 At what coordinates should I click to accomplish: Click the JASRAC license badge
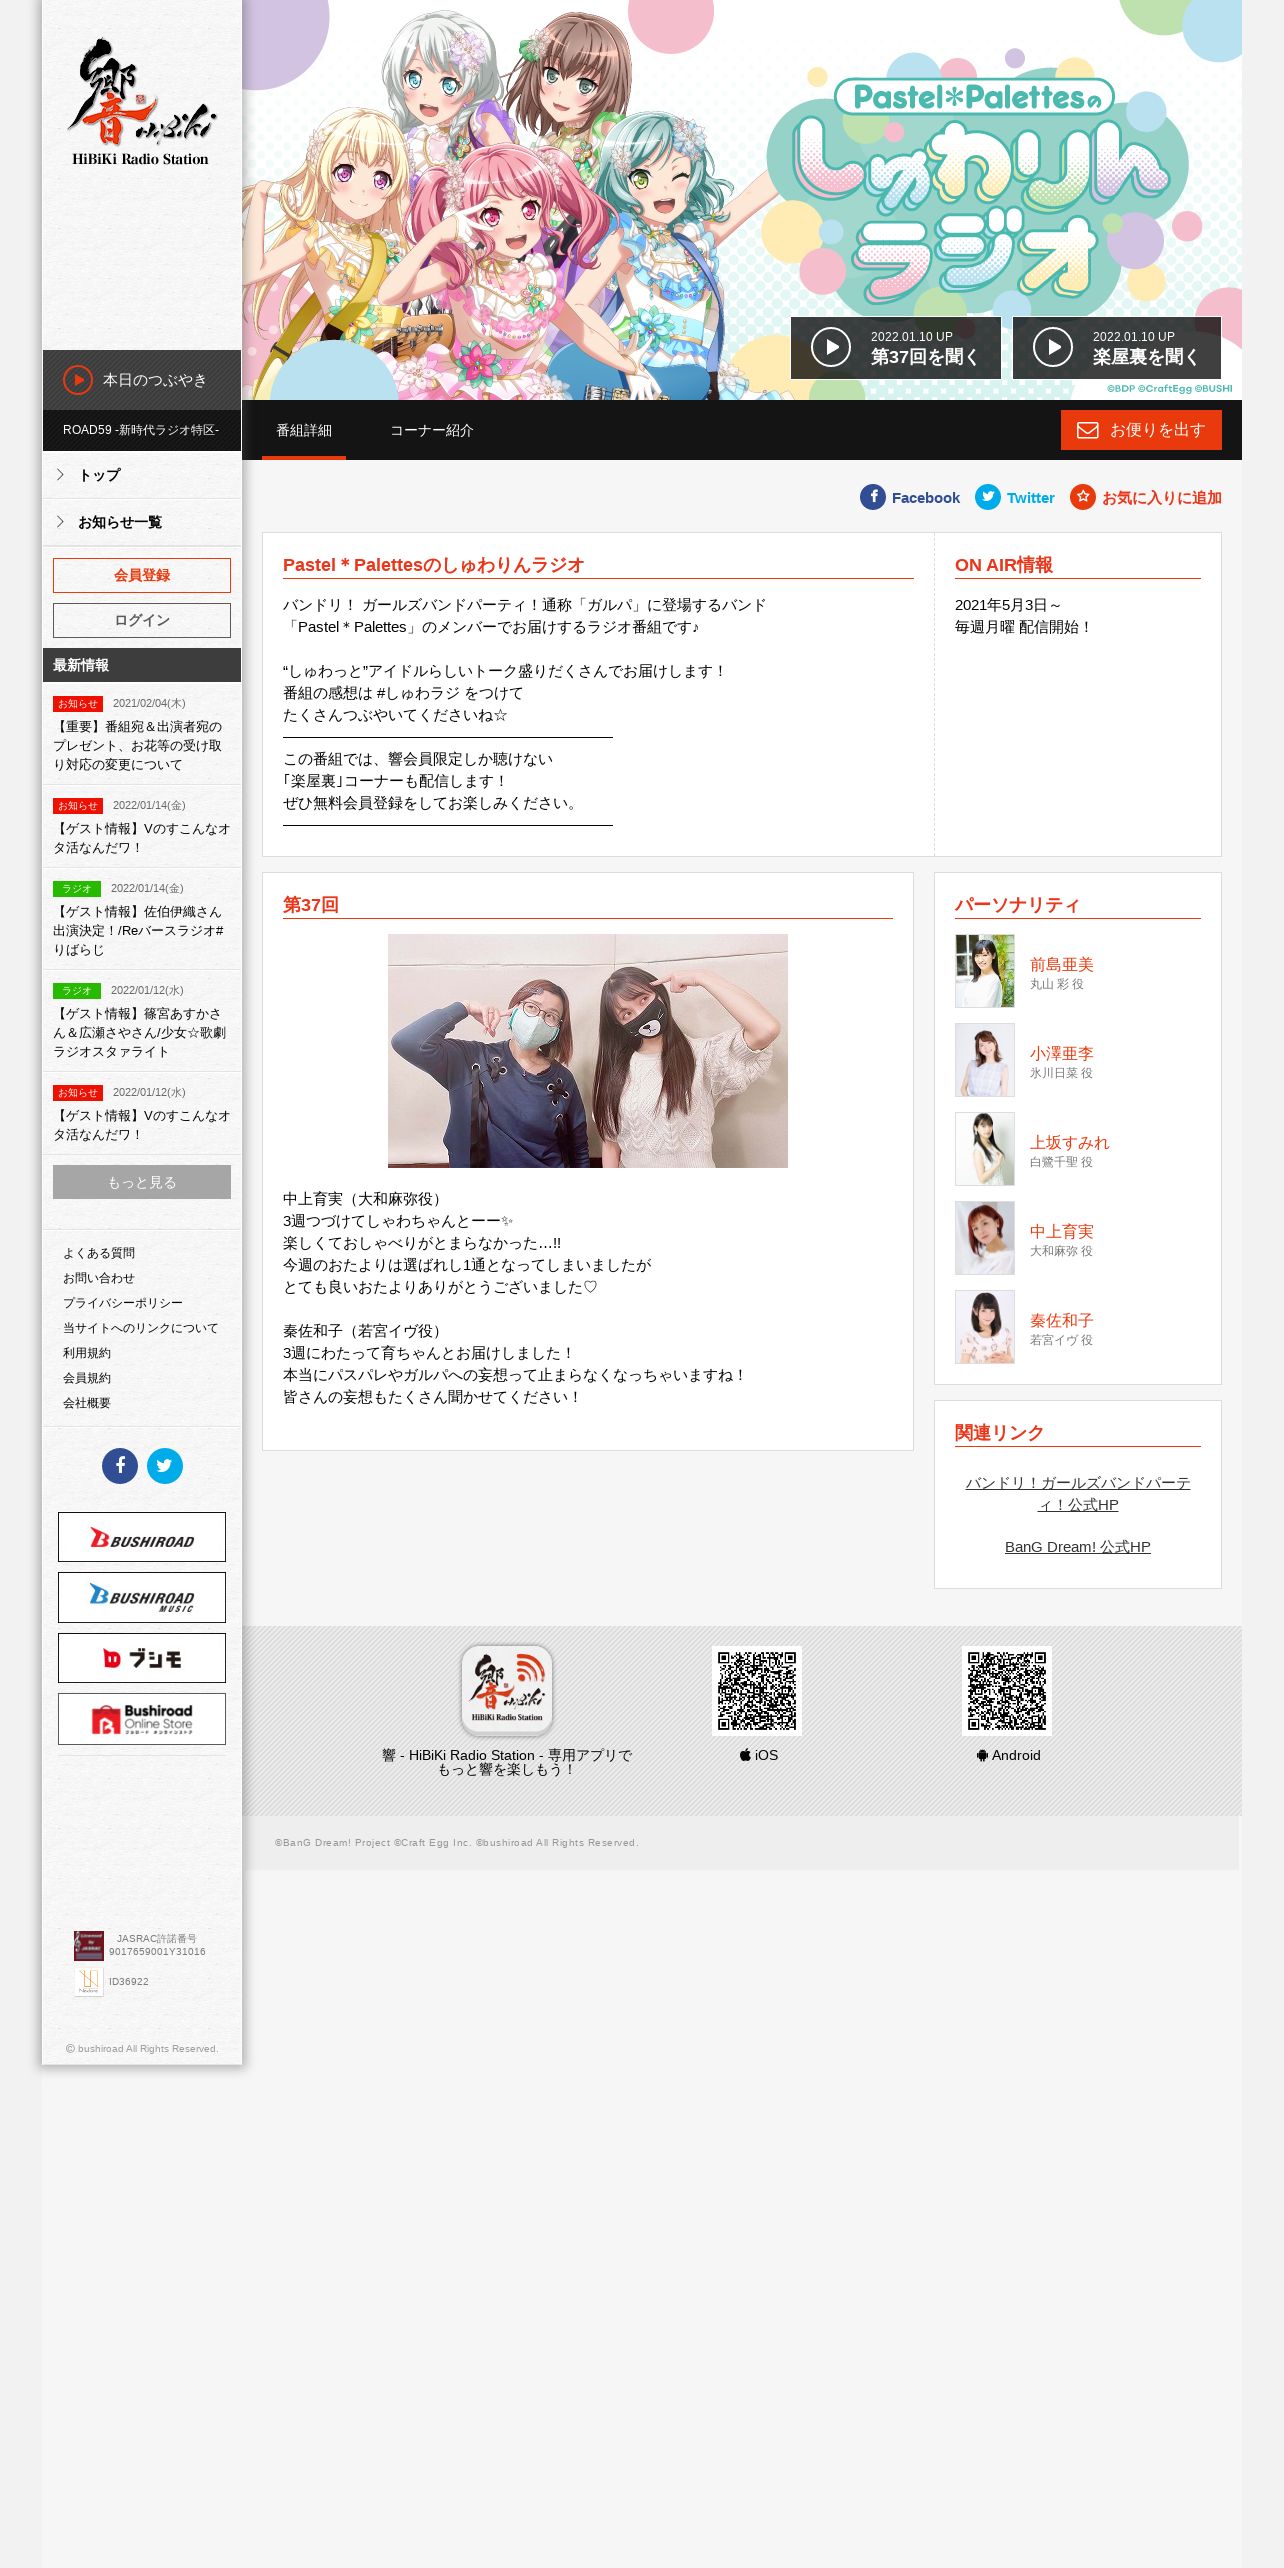(89, 1945)
